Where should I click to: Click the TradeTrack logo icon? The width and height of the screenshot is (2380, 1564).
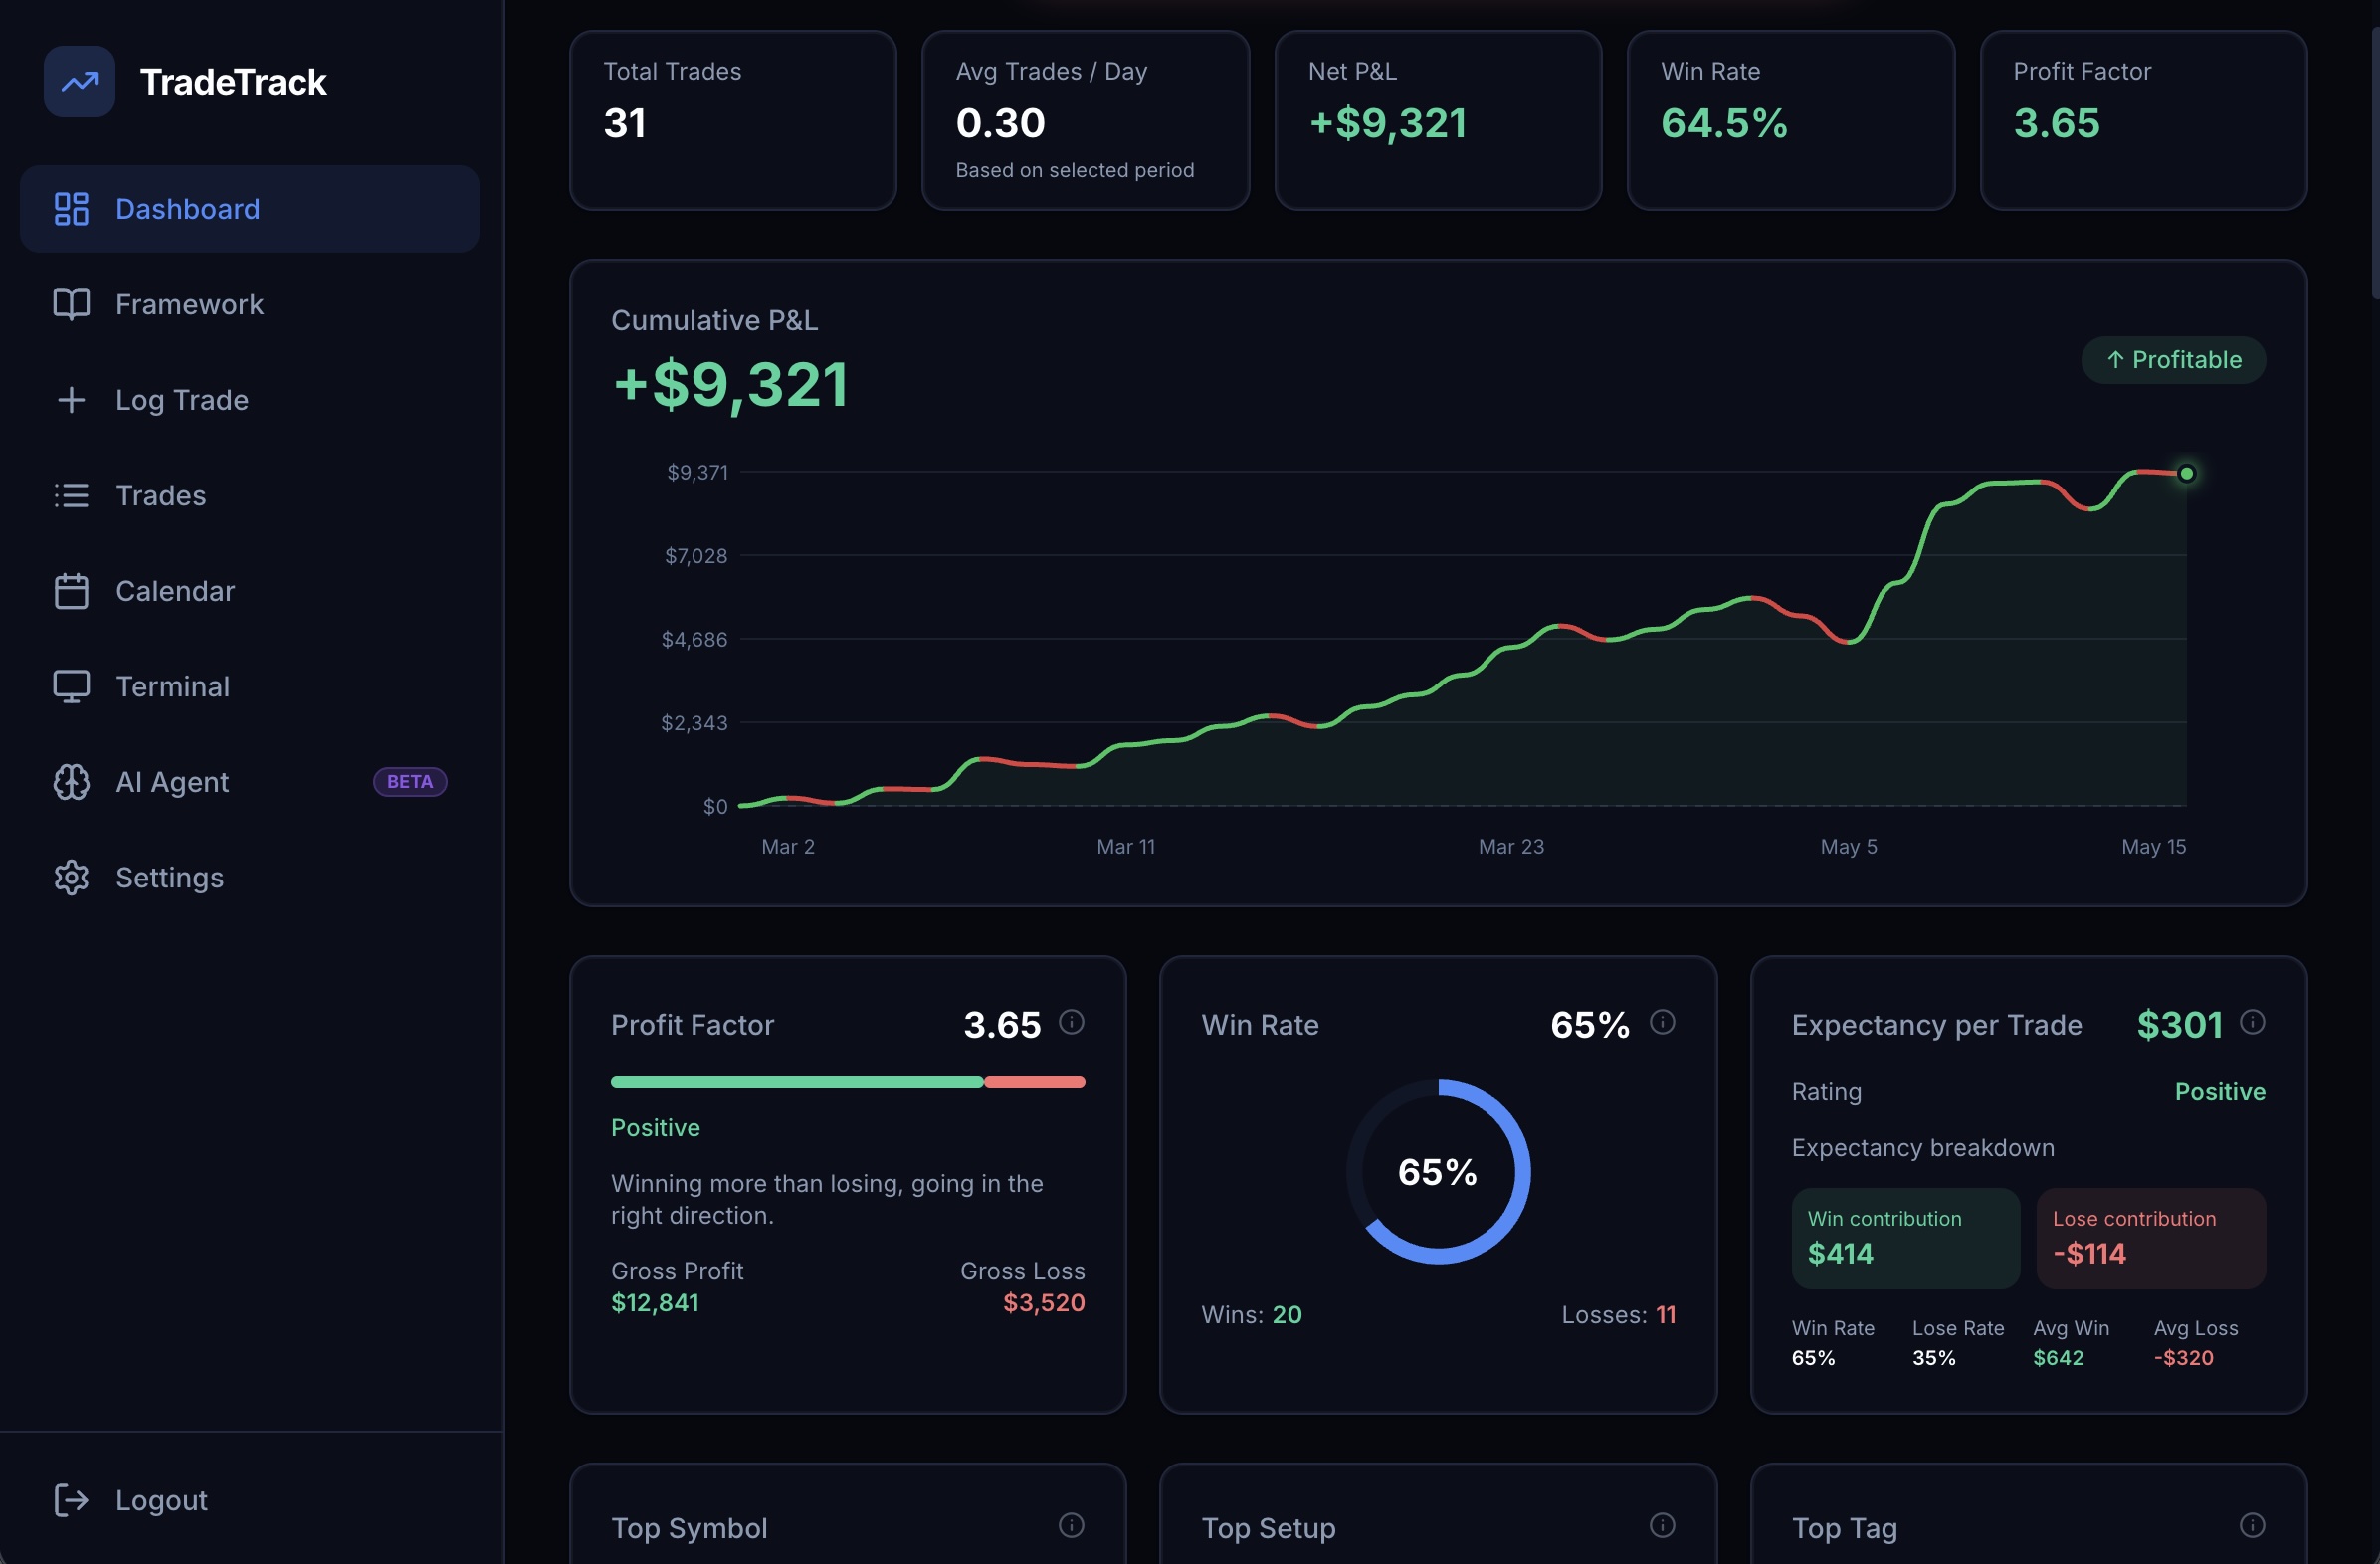pyautogui.click(x=79, y=82)
